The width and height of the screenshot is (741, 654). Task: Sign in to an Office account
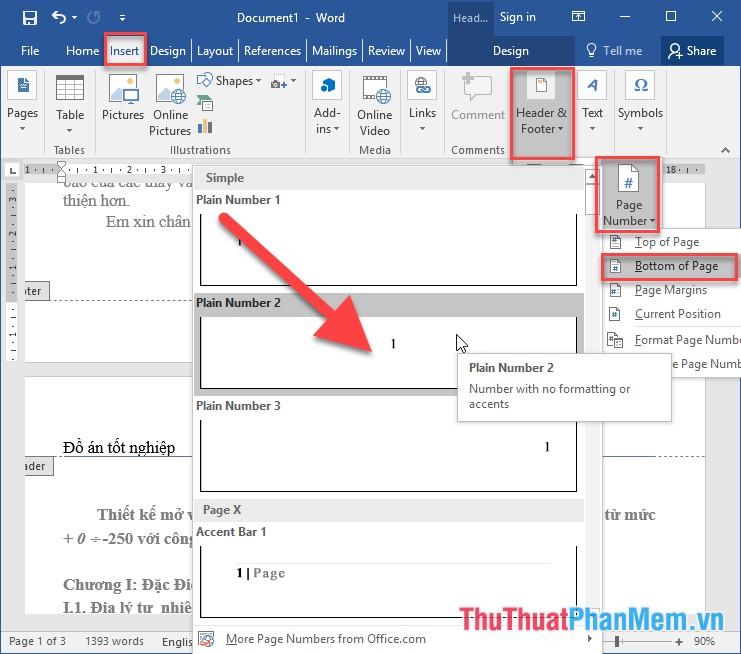click(x=517, y=17)
